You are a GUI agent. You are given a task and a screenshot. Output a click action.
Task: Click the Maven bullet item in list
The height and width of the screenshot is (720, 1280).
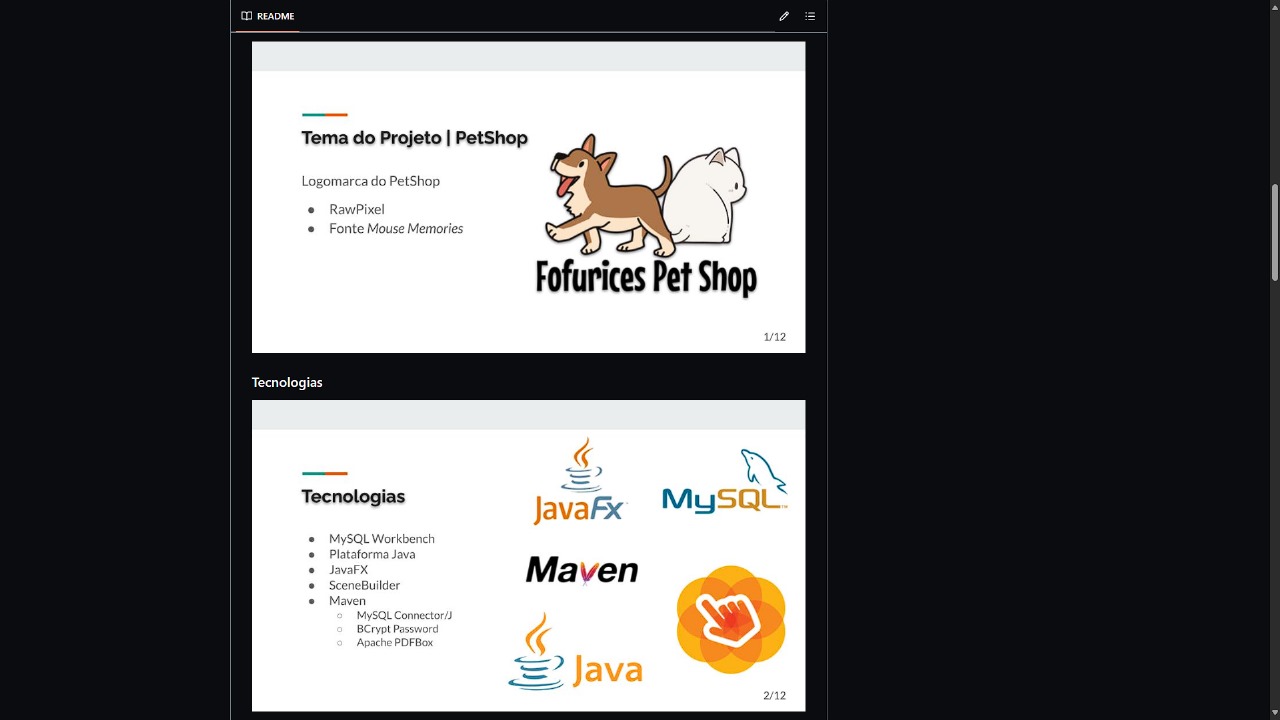[347, 601]
